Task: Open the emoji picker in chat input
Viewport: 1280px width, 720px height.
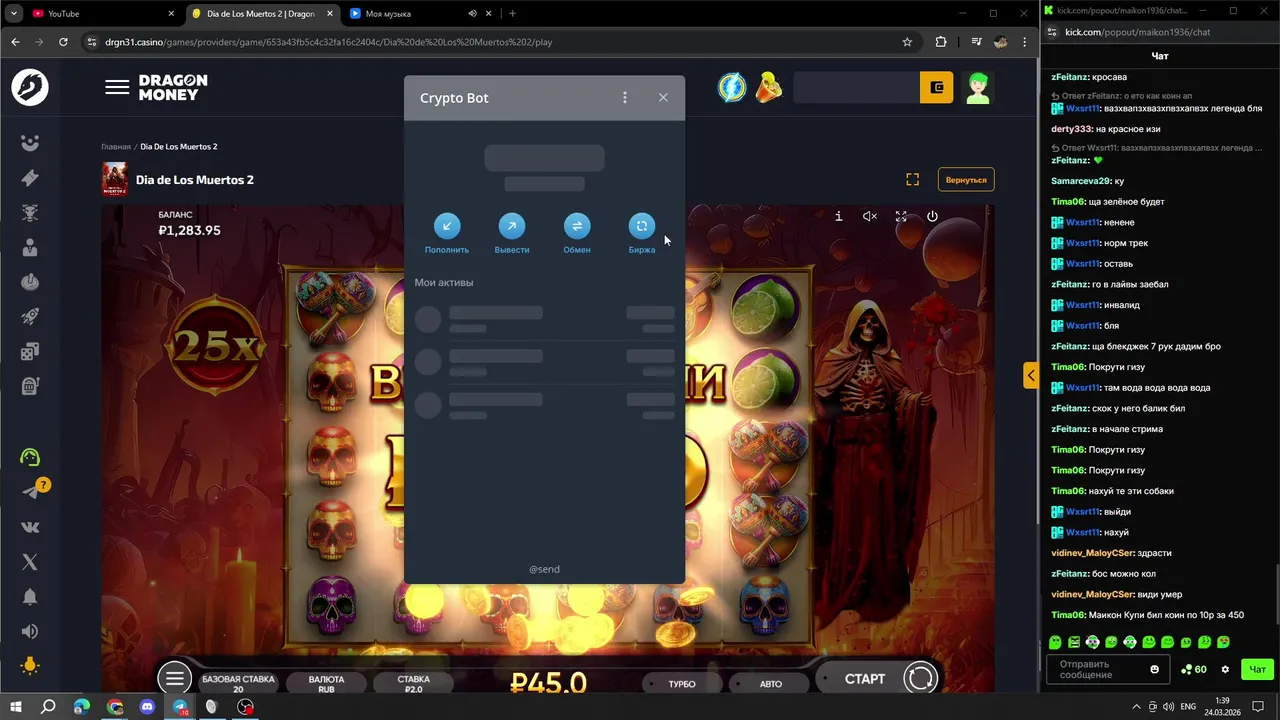Action: tap(1155, 669)
